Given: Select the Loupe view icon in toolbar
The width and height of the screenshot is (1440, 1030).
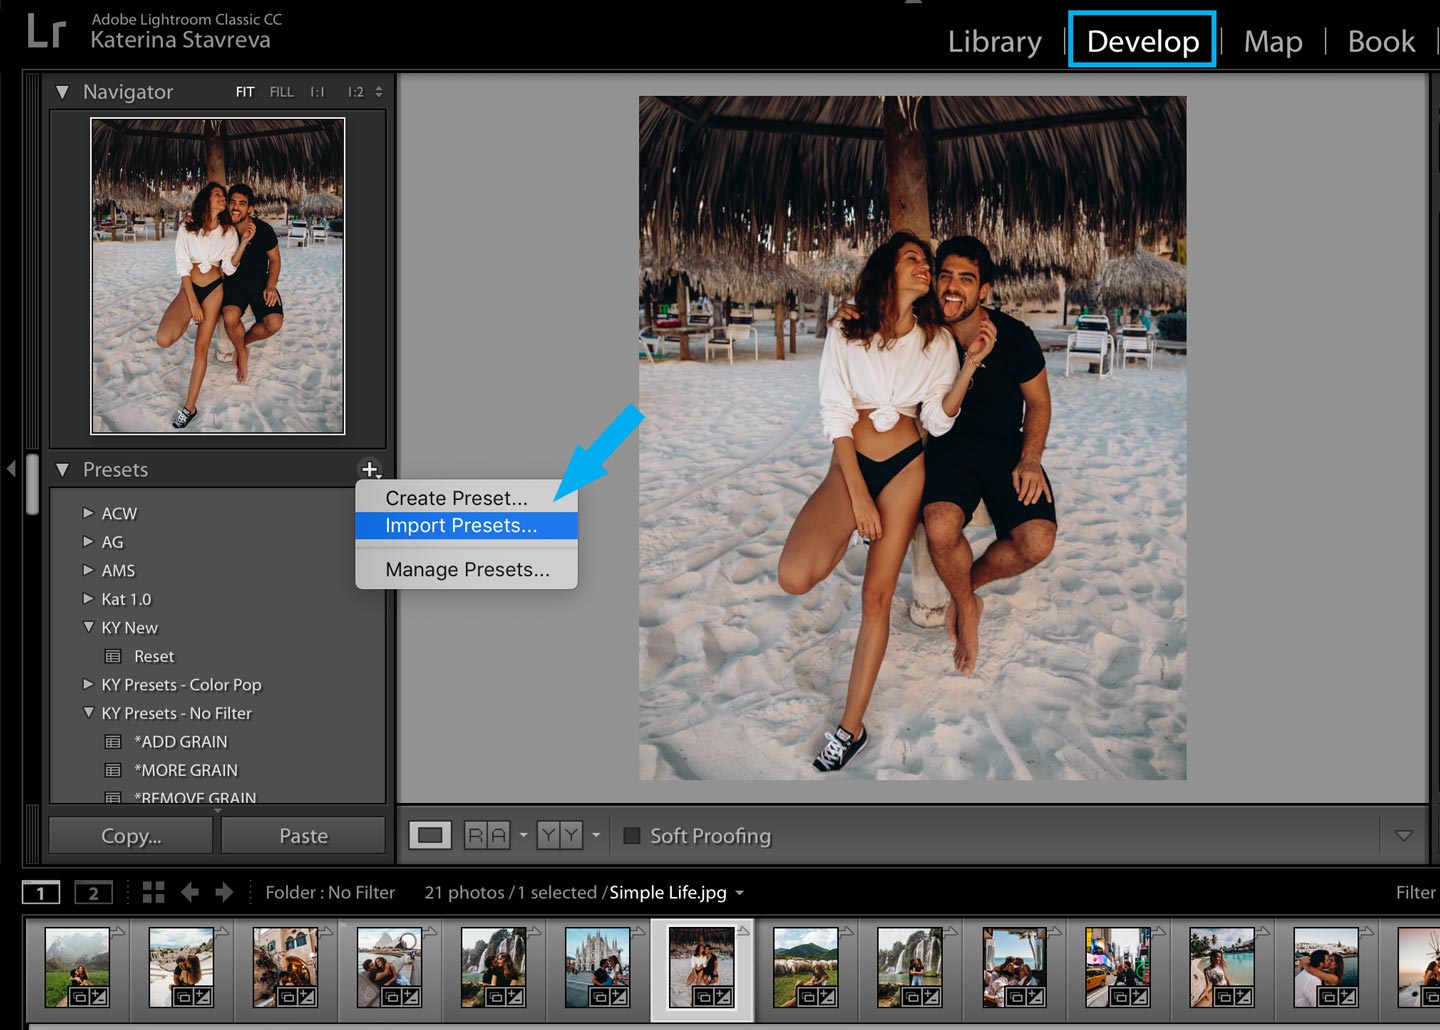Looking at the screenshot, I should (430, 835).
